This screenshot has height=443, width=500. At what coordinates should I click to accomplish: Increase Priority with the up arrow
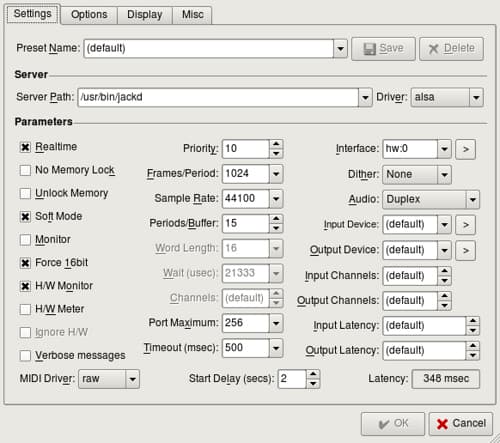[276, 144]
